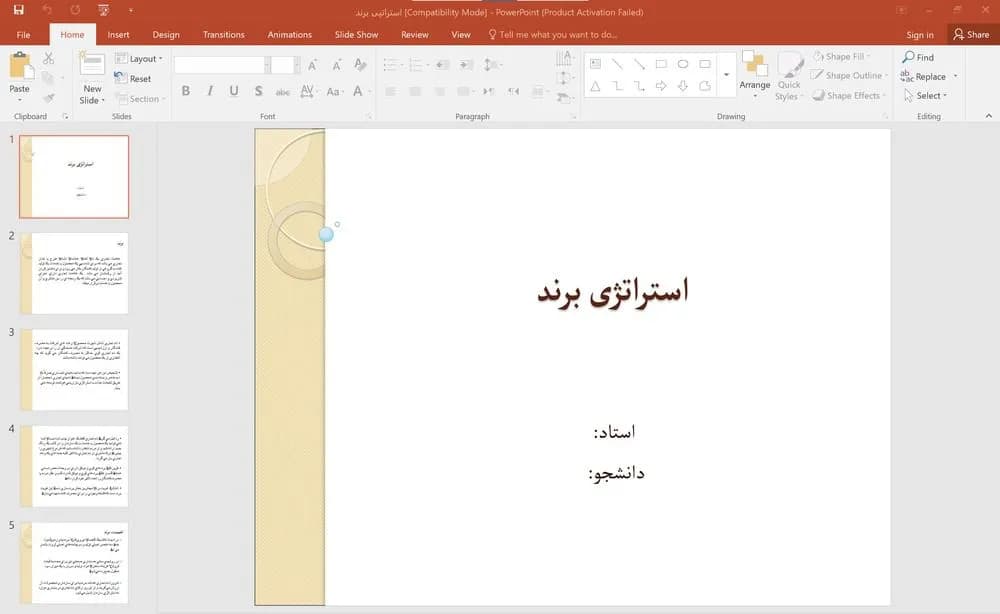Open Shape Outline color options

click(849, 75)
